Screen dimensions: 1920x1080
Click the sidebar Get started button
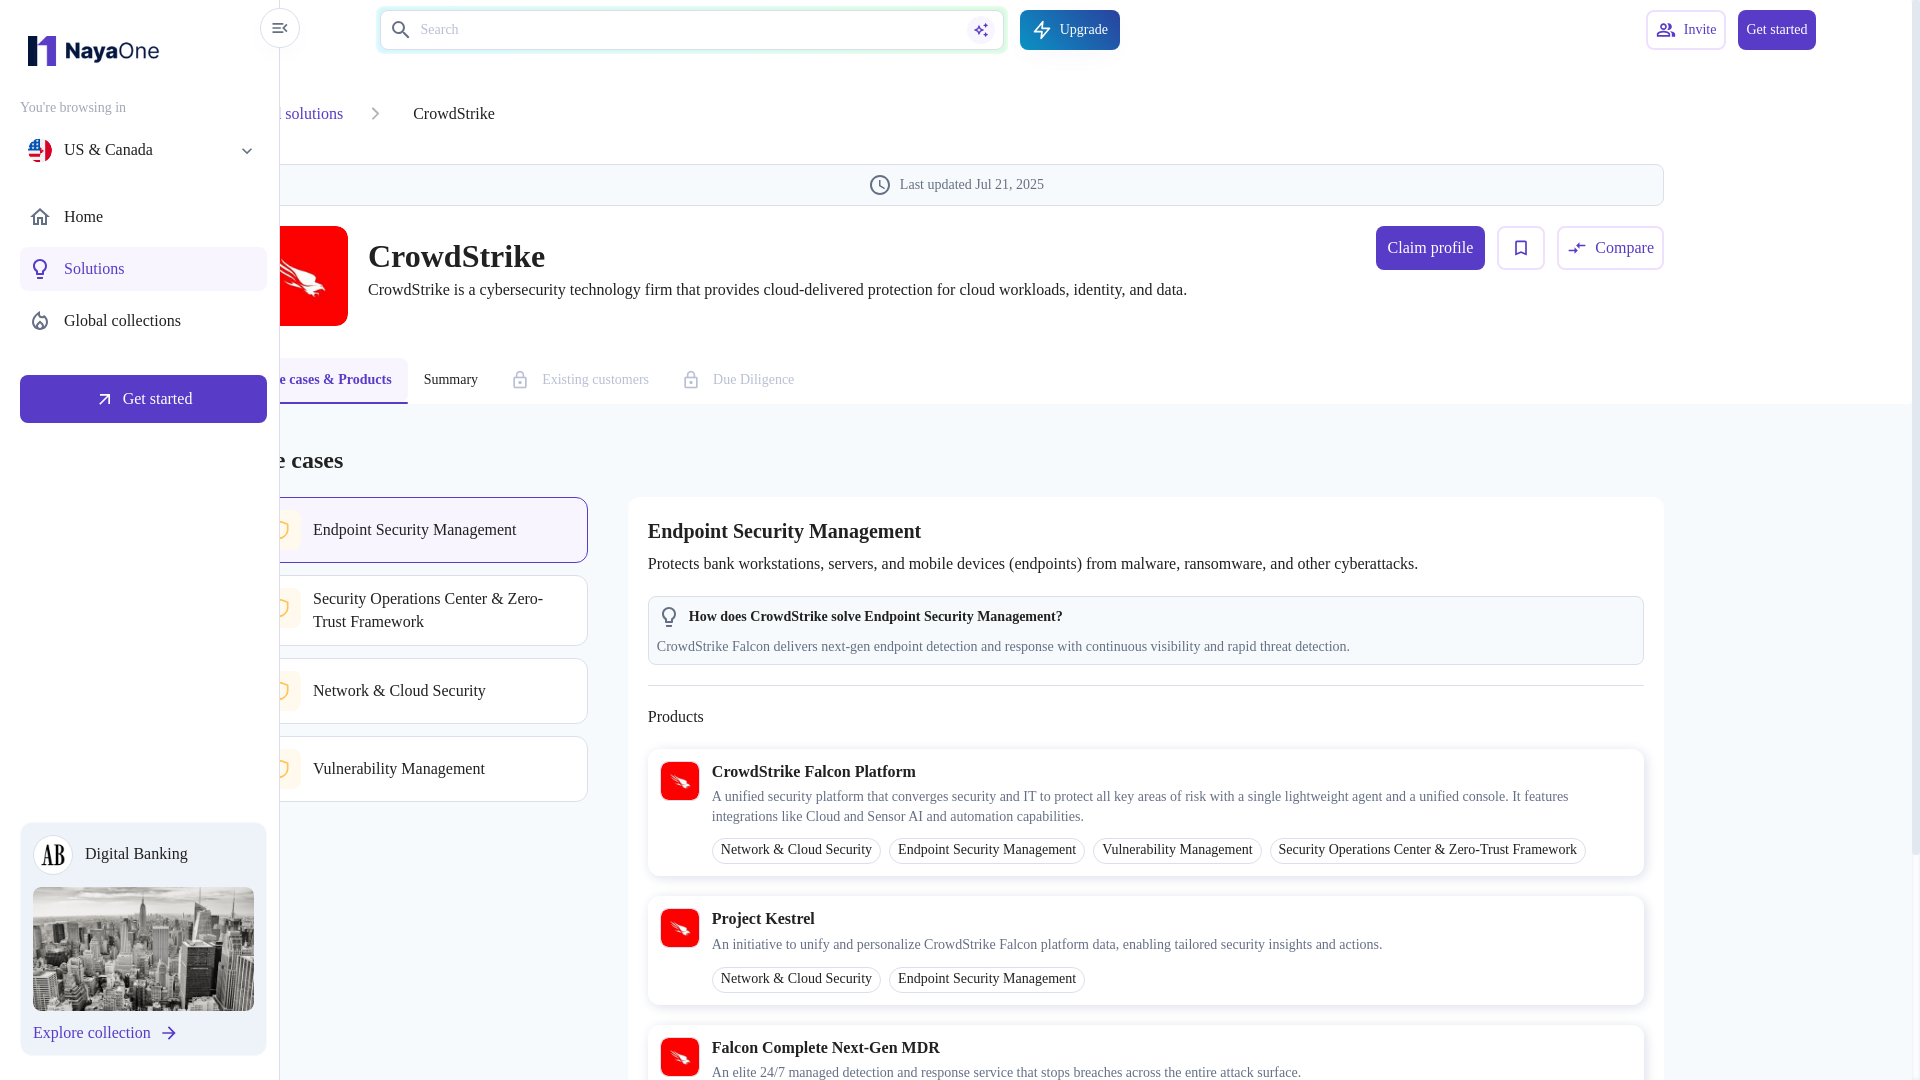point(143,399)
